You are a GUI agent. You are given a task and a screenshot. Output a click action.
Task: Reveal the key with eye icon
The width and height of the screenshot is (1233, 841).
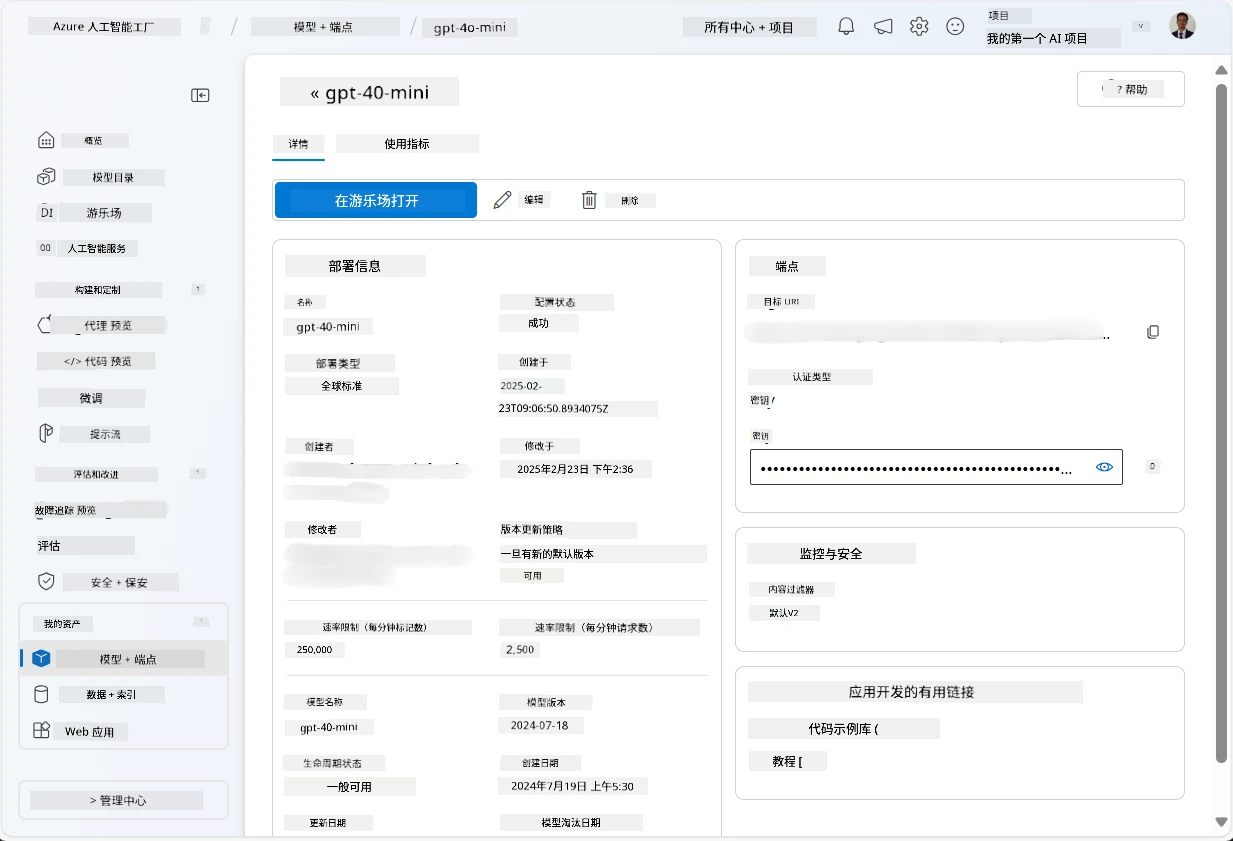point(1105,467)
